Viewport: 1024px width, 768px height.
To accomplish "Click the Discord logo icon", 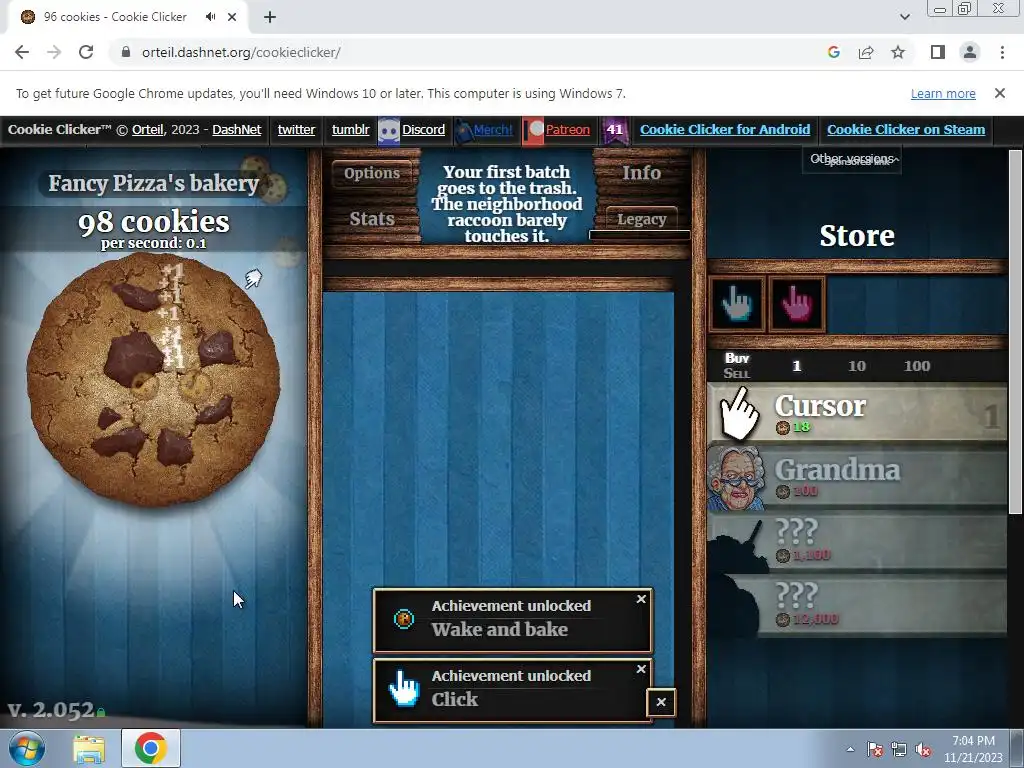I will pyautogui.click(x=389, y=131).
